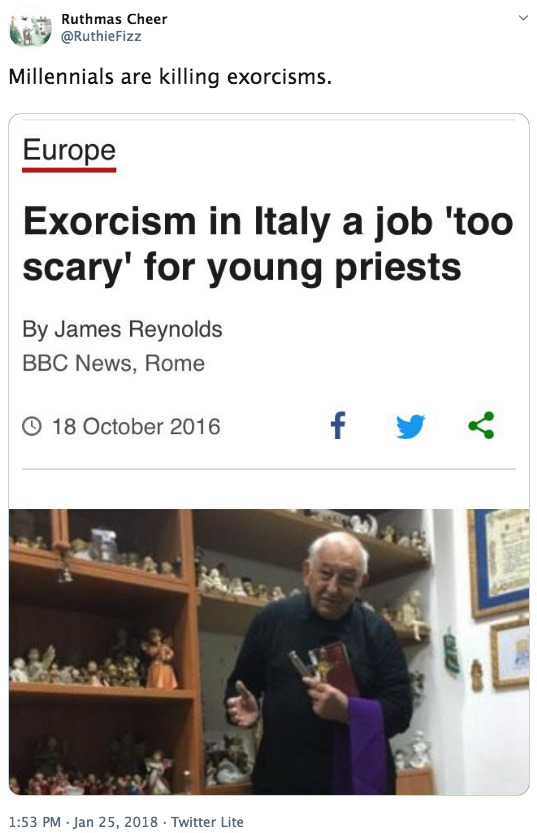Screen dimensions: 537x833
Task: Share the article via Twitter bird icon
Action: (x=410, y=426)
